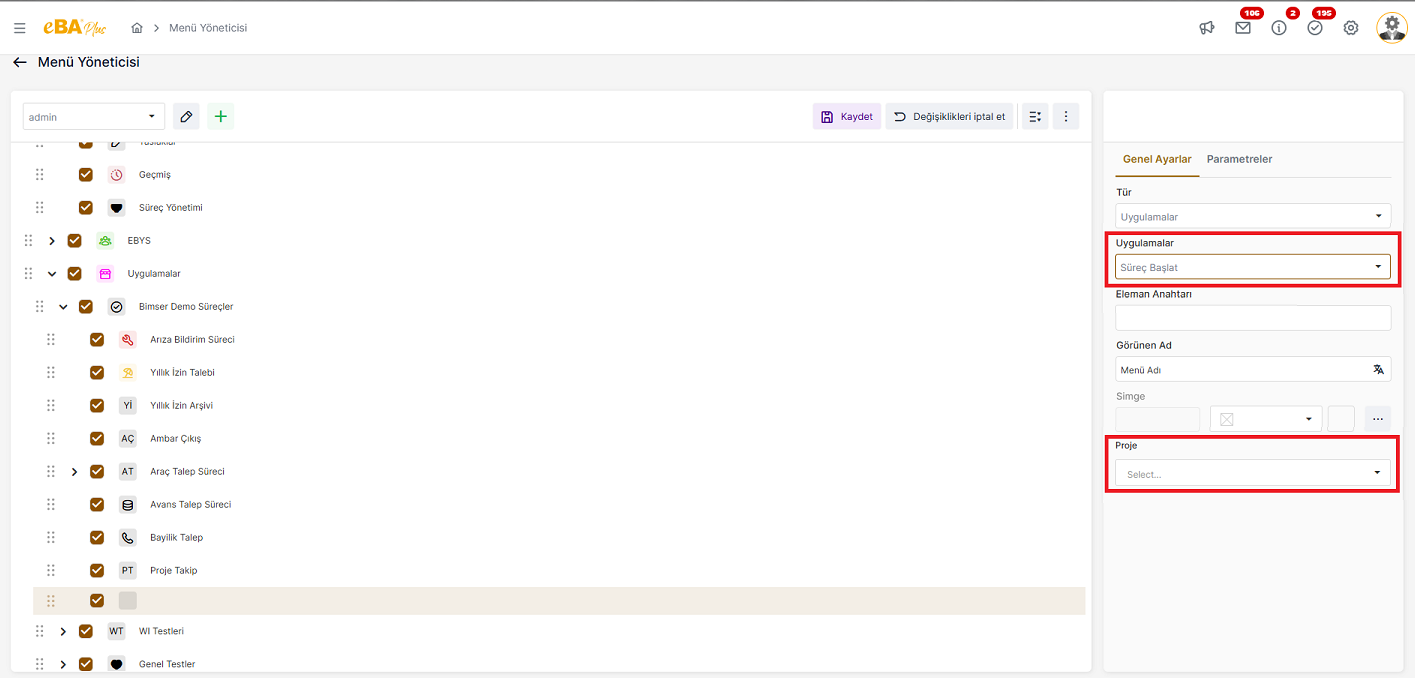The image size is (1415, 678).
Task: Open mail messages with 106 badge
Action: (1243, 28)
